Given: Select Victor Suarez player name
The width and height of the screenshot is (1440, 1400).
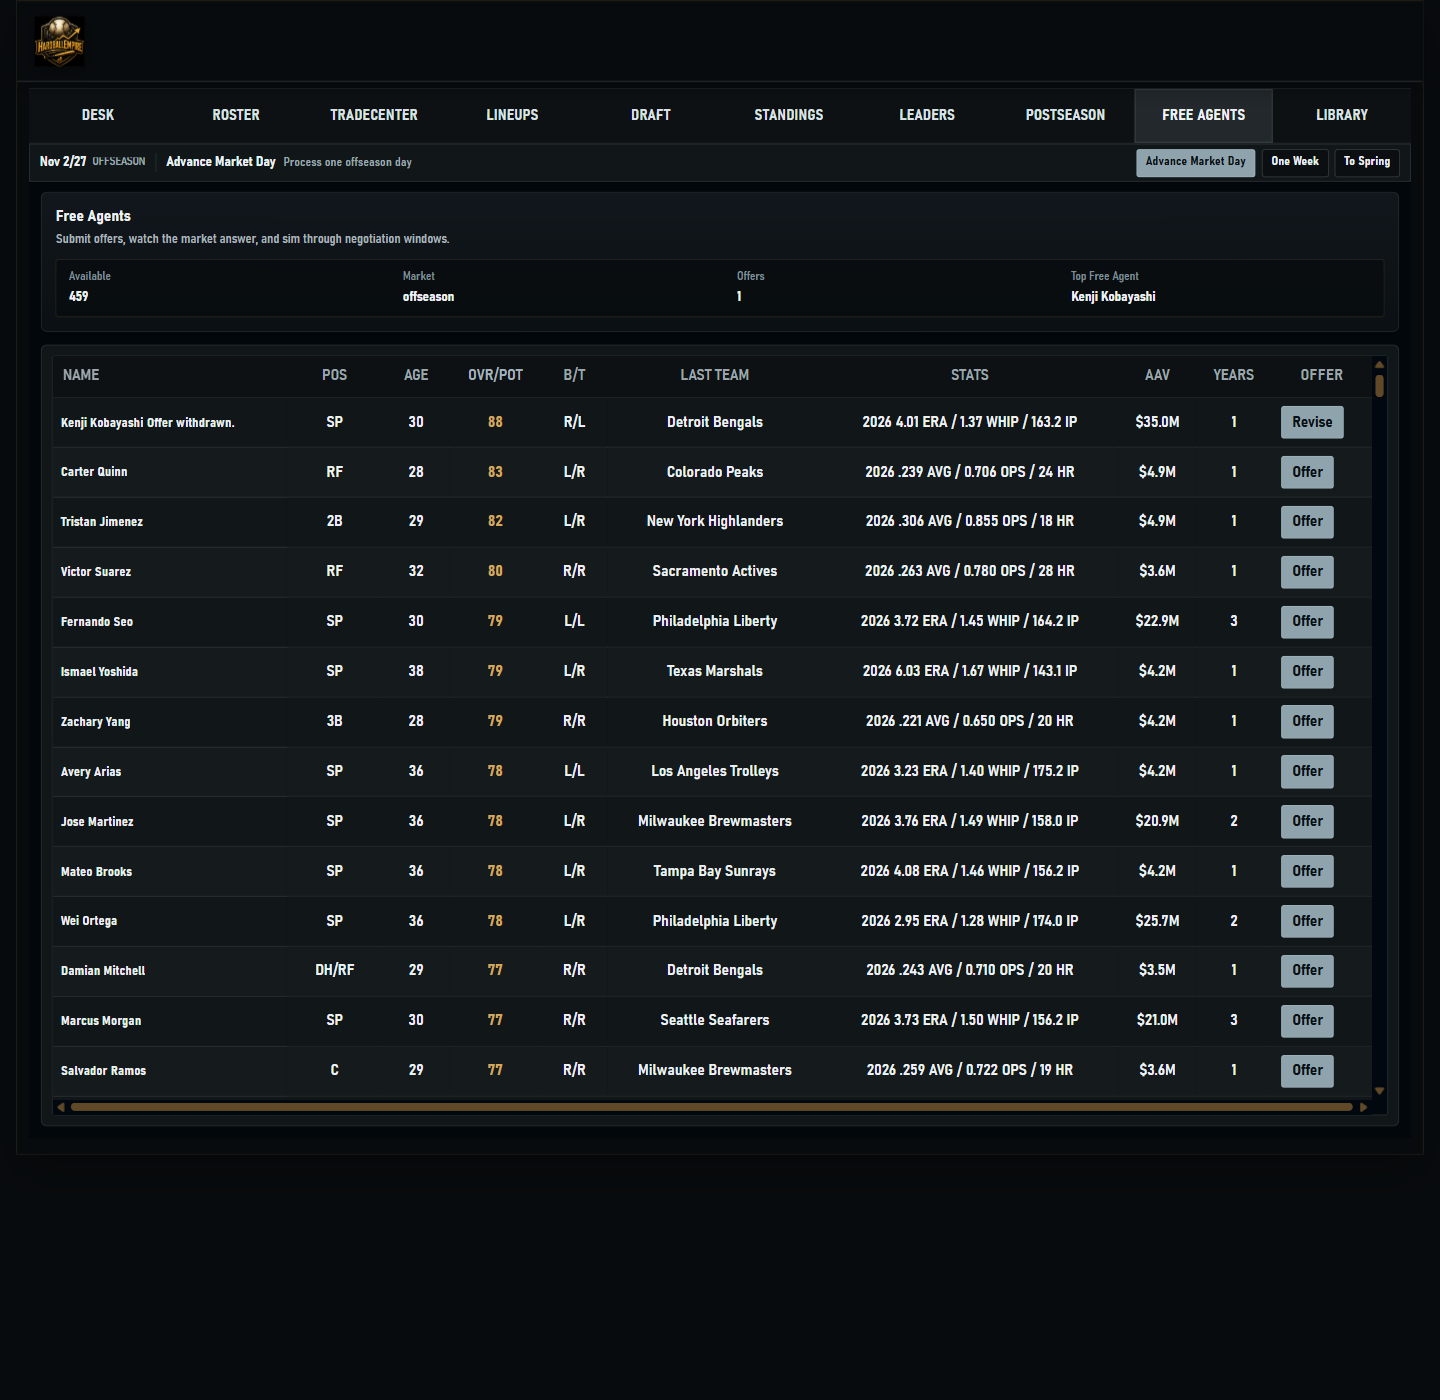Looking at the screenshot, I should [x=96, y=572].
